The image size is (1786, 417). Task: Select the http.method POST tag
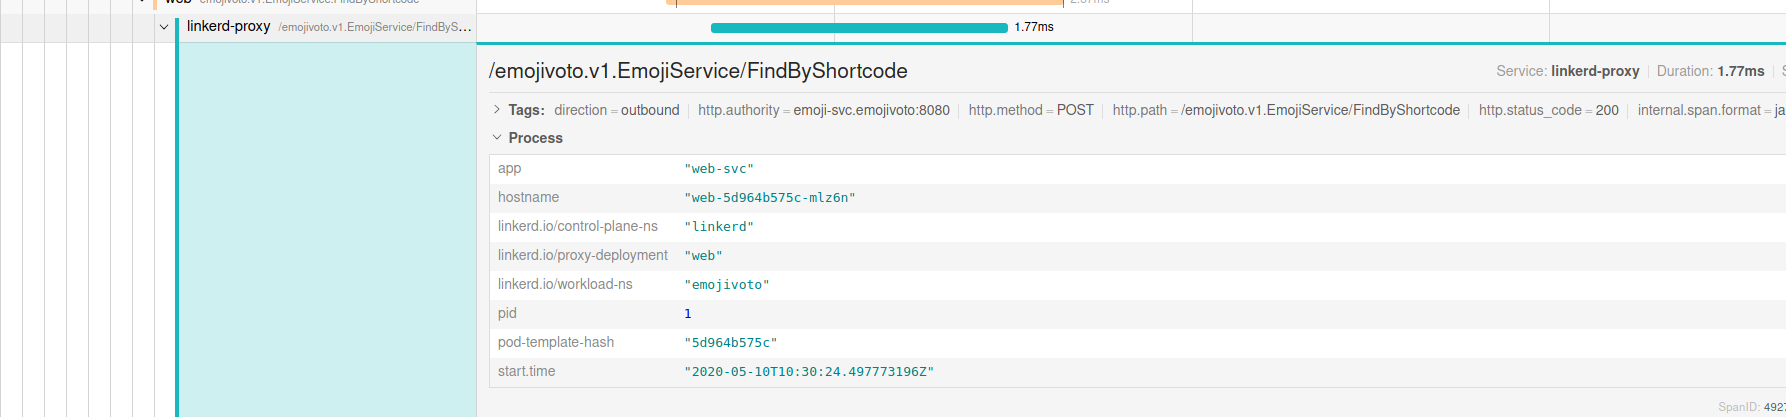[1030, 110]
